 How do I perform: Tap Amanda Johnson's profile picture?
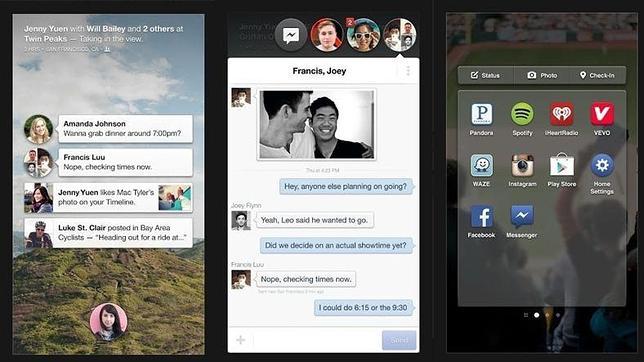pyautogui.click(x=39, y=129)
